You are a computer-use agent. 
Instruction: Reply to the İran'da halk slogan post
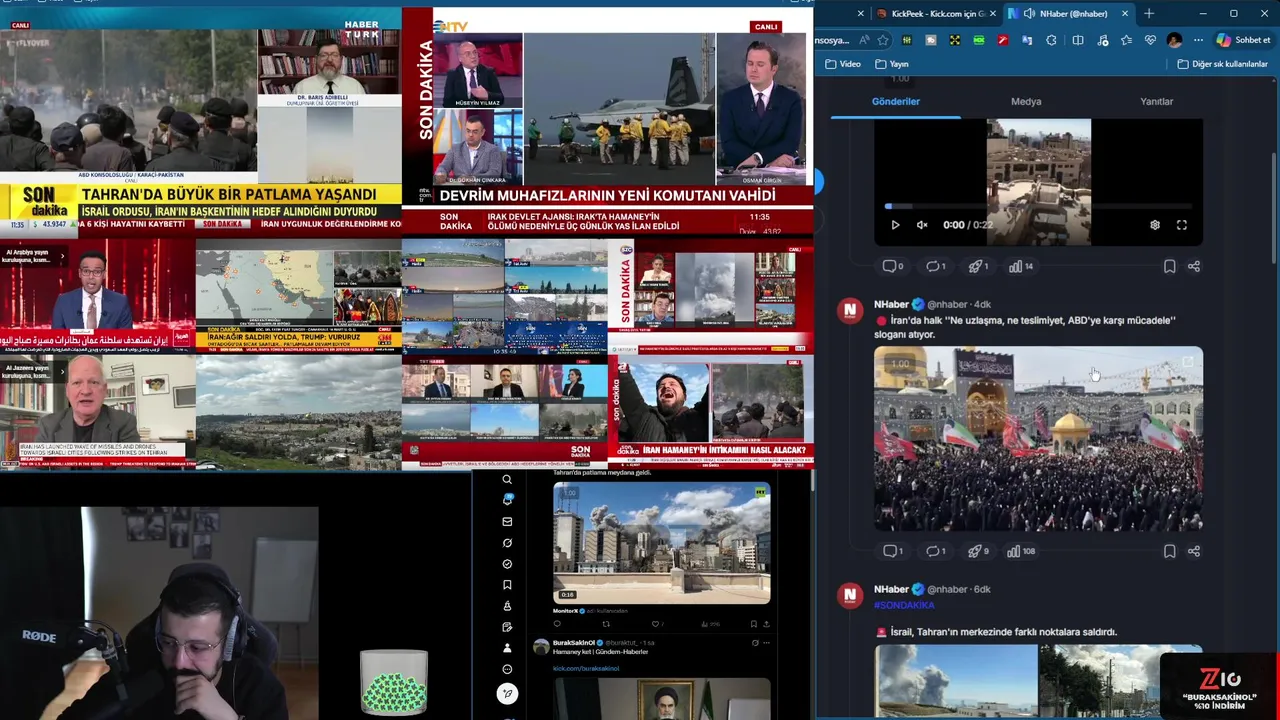click(893, 551)
